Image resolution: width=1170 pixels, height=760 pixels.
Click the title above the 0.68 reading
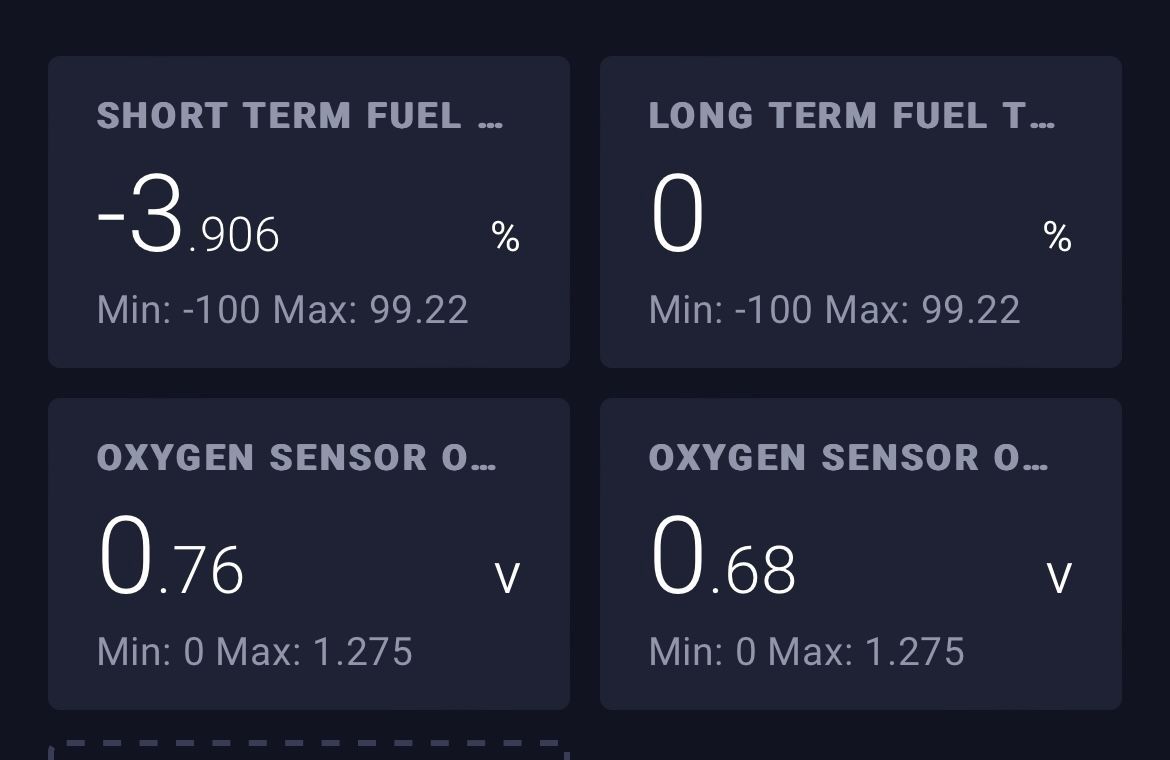point(848,457)
